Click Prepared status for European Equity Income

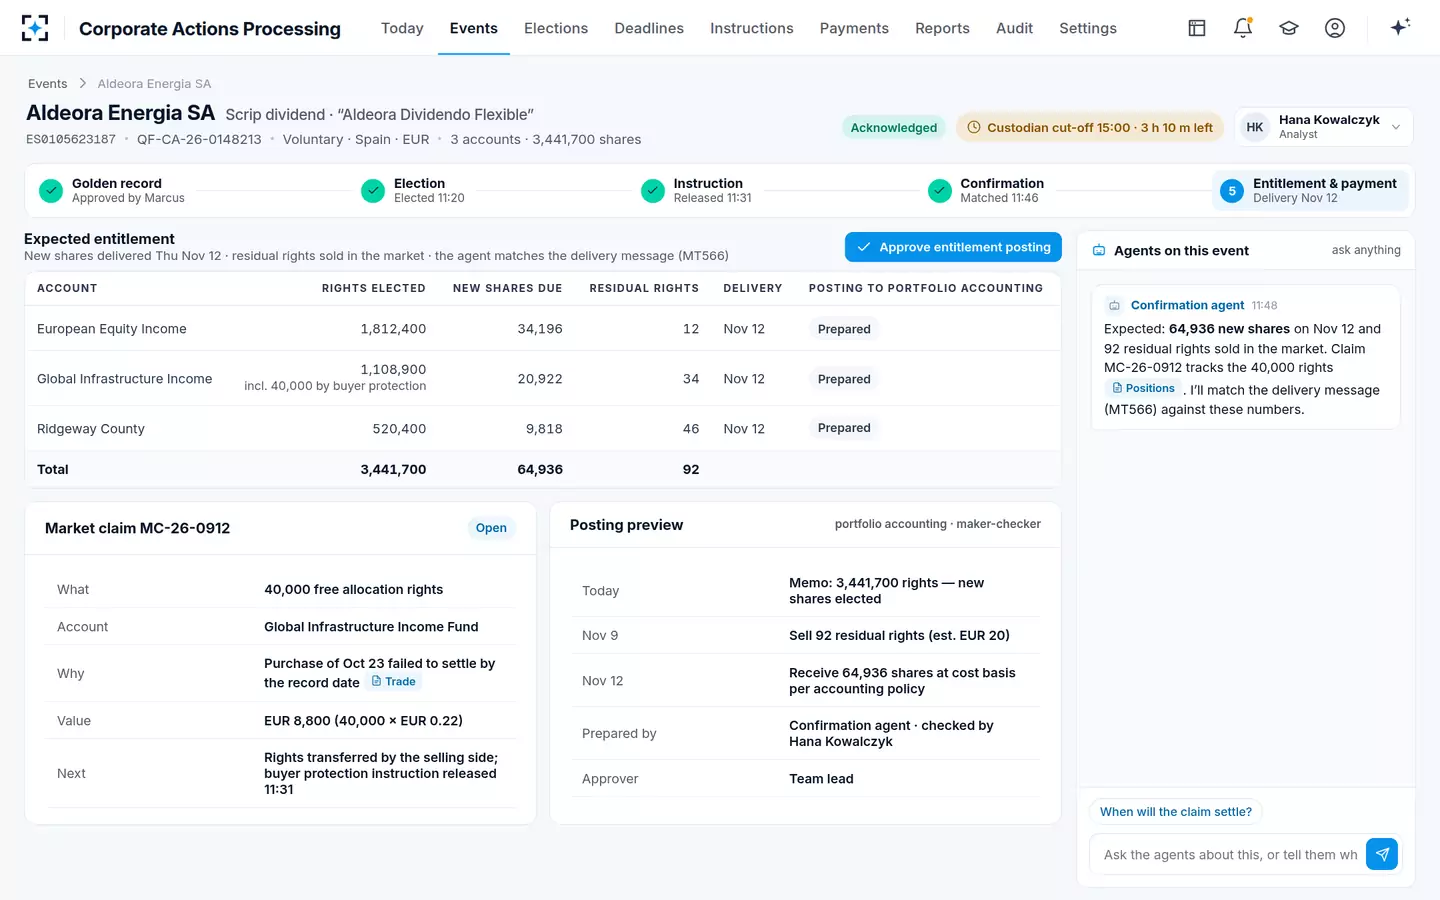pyautogui.click(x=844, y=329)
